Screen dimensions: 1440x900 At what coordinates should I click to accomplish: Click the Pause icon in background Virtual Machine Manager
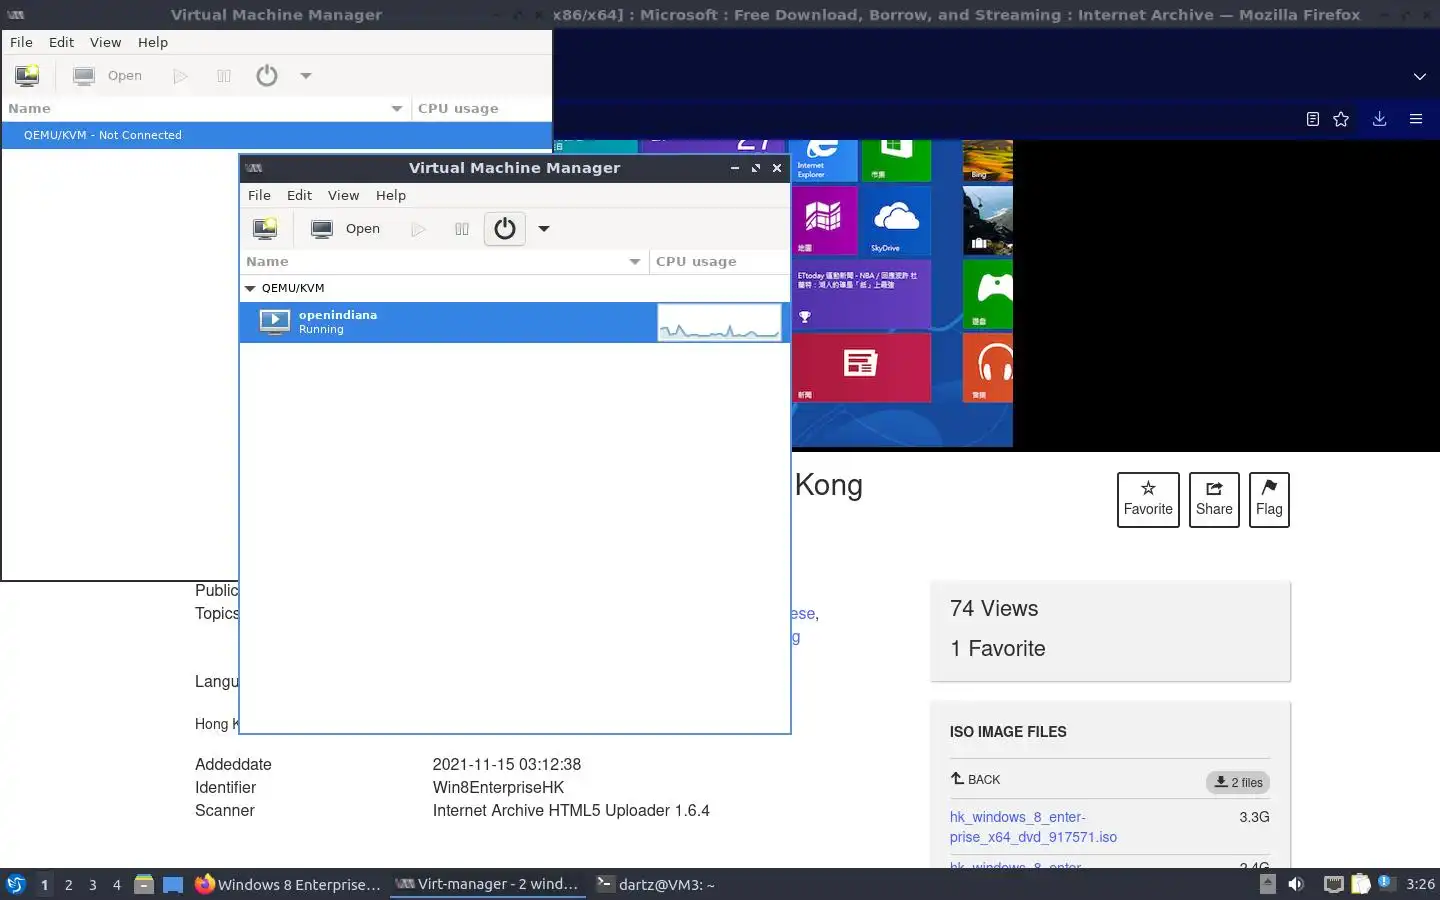point(224,76)
